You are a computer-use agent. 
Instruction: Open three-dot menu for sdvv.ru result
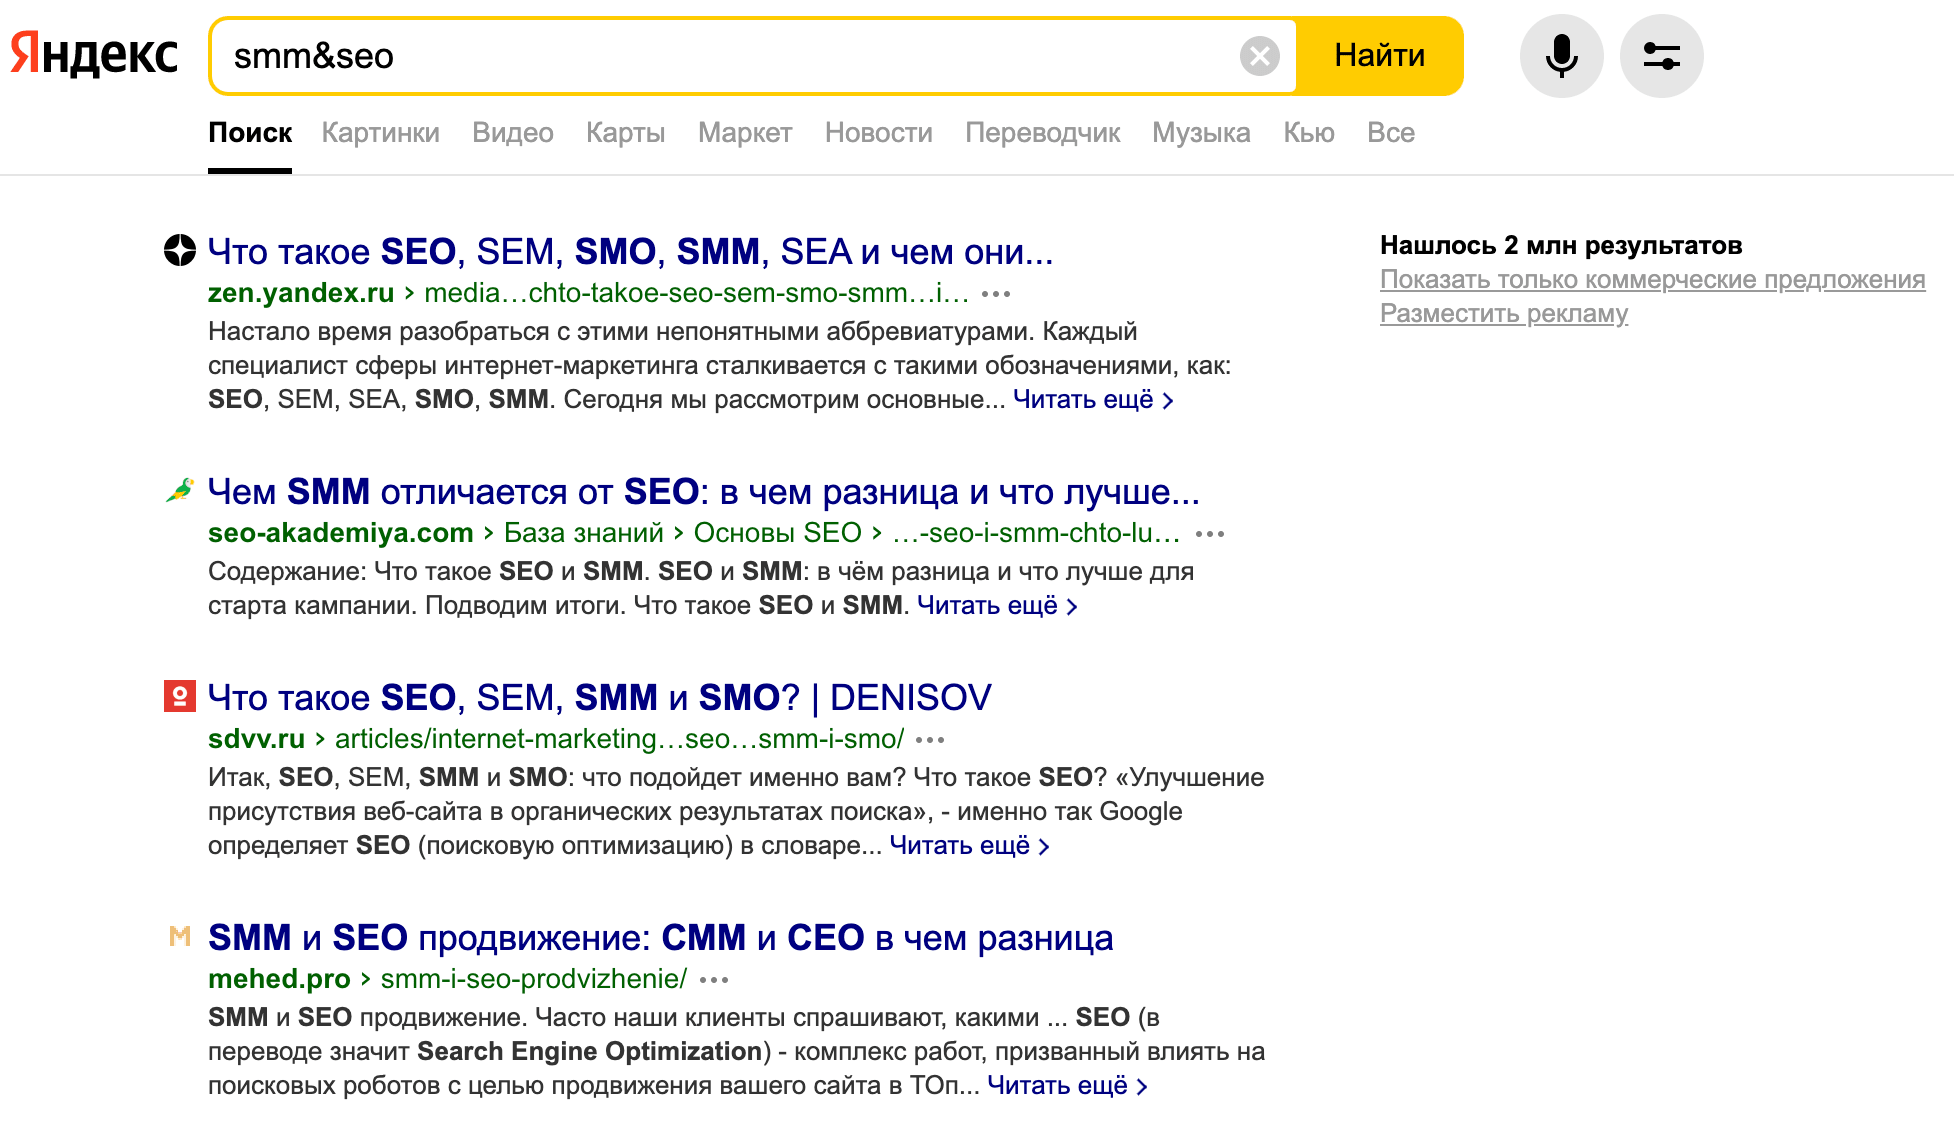point(930,740)
